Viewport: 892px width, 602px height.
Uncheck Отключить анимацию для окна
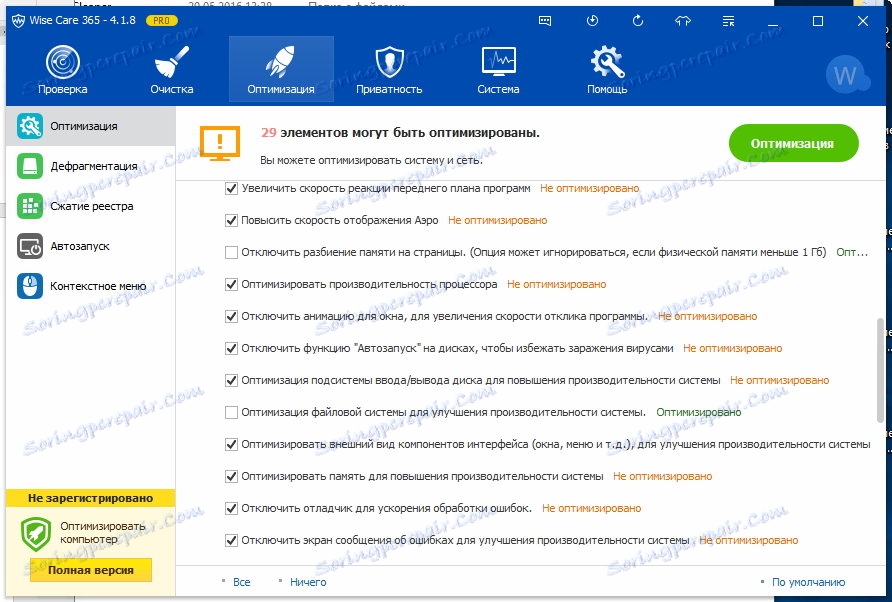(231, 316)
